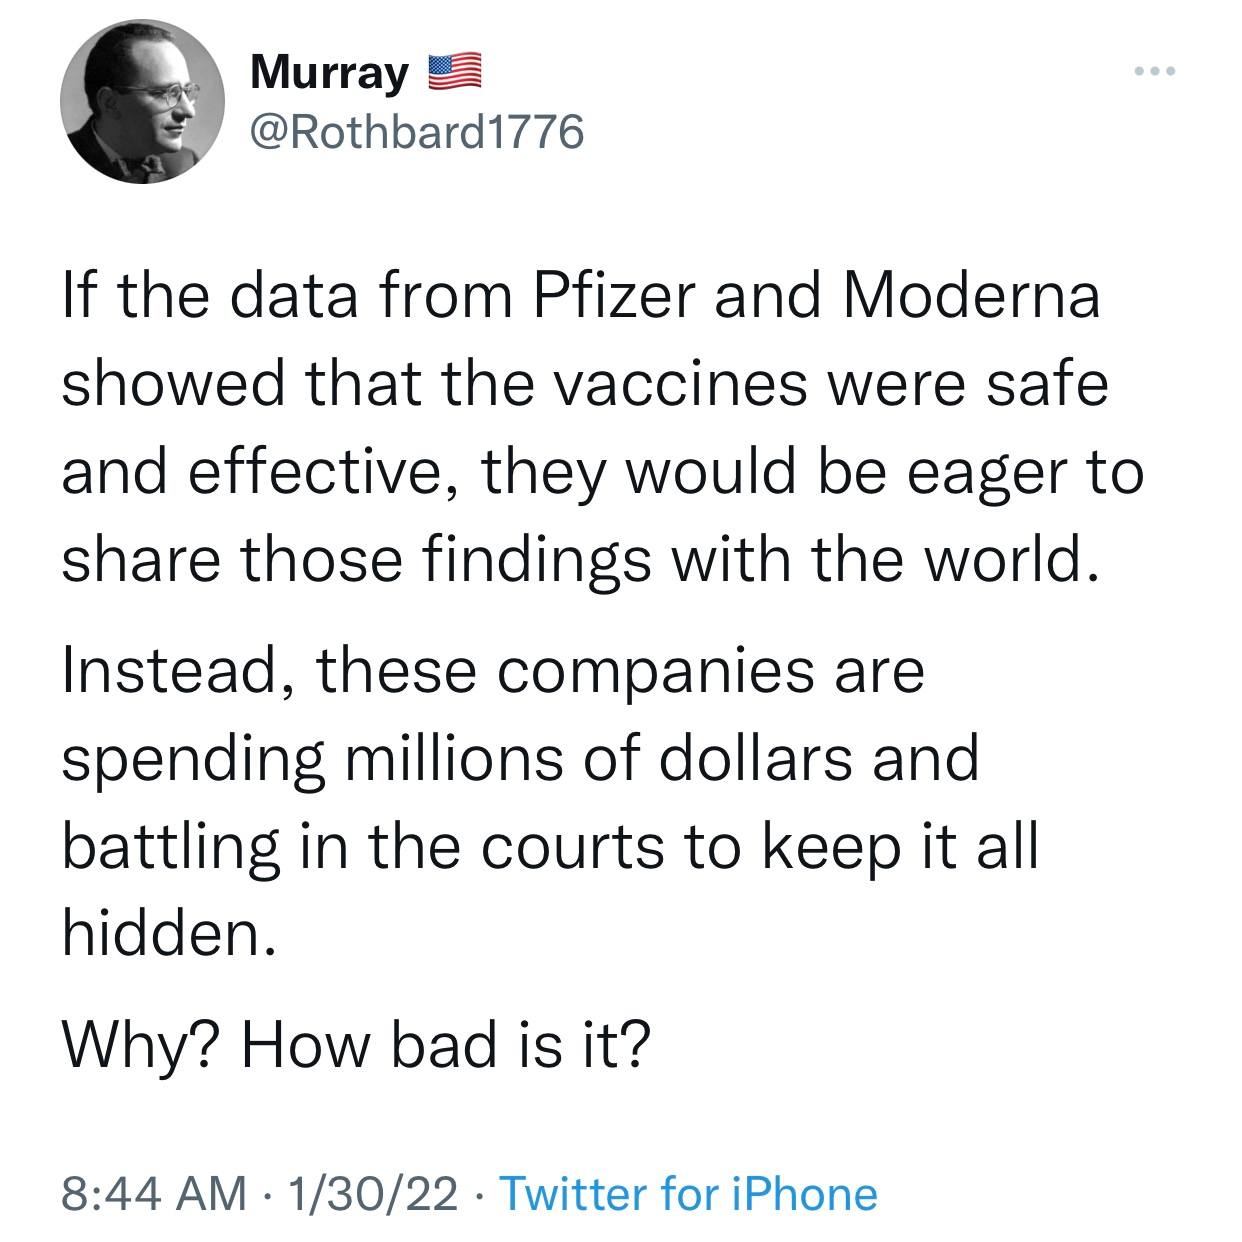The width and height of the screenshot is (1242, 1242).
Task: Click the word hidden in the tweet
Action: point(165,932)
